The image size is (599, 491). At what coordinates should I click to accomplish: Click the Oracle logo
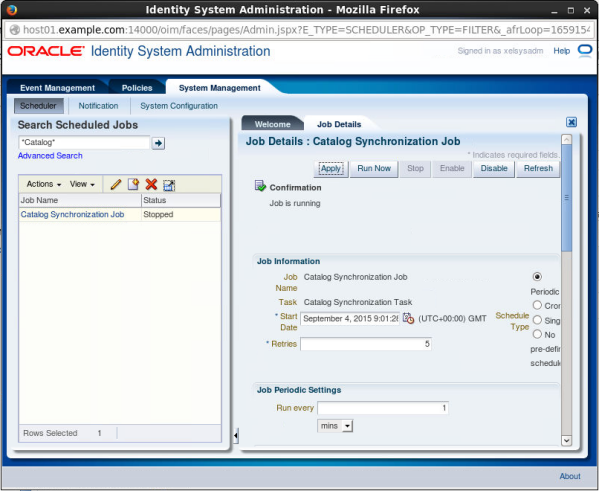[x=46, y=51]
